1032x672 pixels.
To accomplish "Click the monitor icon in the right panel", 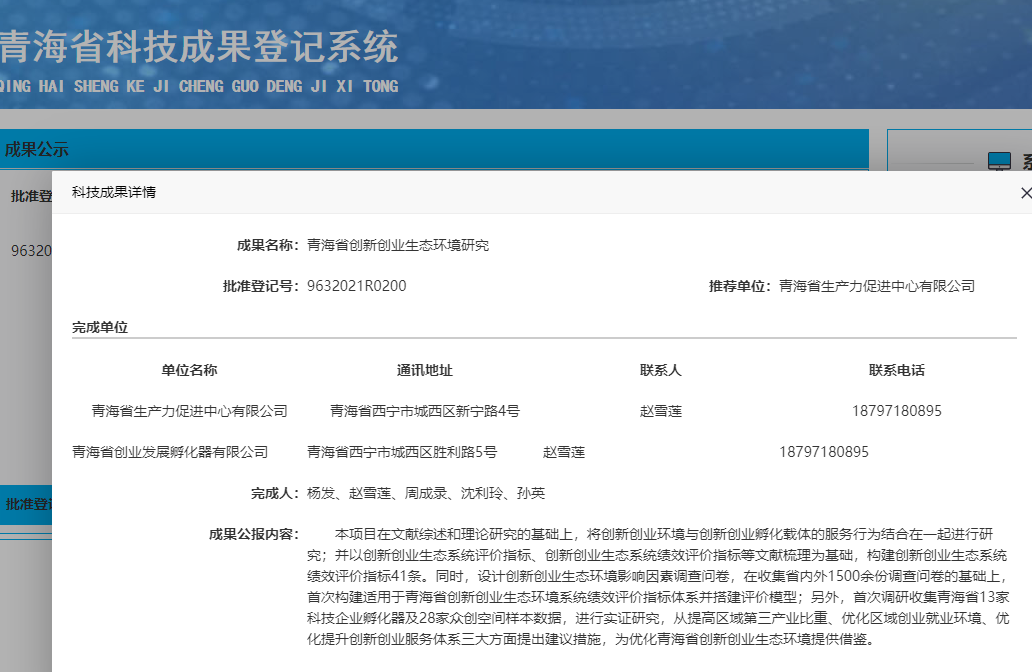I will (x=999, y=162).
